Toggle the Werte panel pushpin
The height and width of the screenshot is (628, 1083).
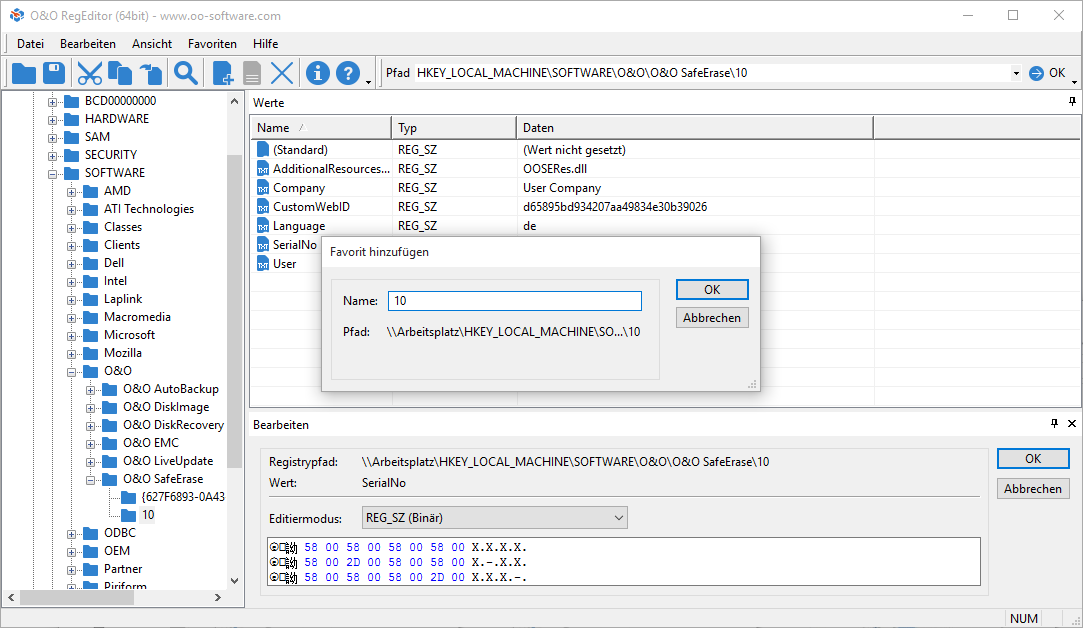click(1072, 102)
